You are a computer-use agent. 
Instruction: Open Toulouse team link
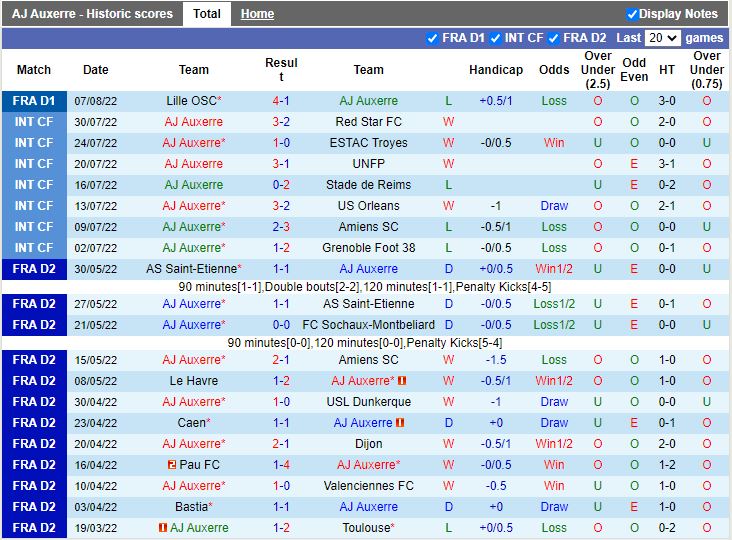point(368,528)
